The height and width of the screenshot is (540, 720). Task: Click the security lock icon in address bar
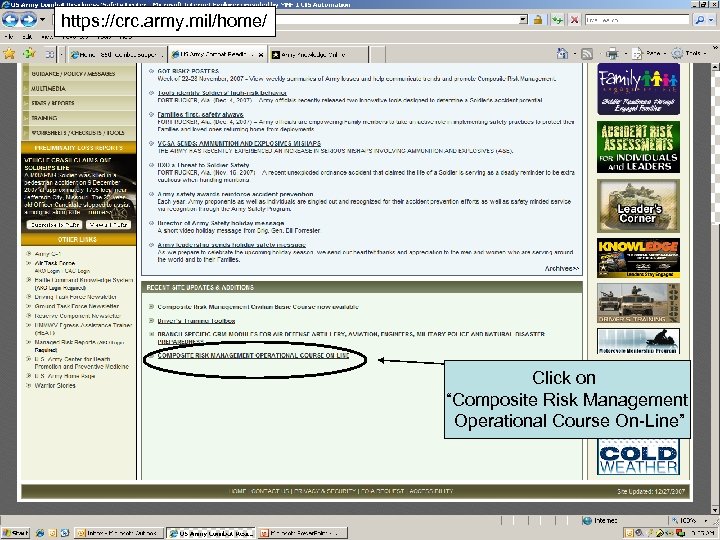point(538,20)
